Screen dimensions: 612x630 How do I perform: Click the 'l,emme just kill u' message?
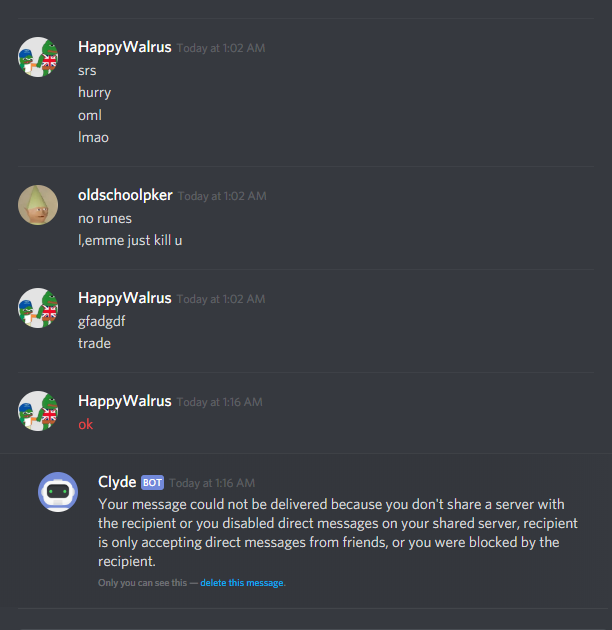click(x=130, y=240)
